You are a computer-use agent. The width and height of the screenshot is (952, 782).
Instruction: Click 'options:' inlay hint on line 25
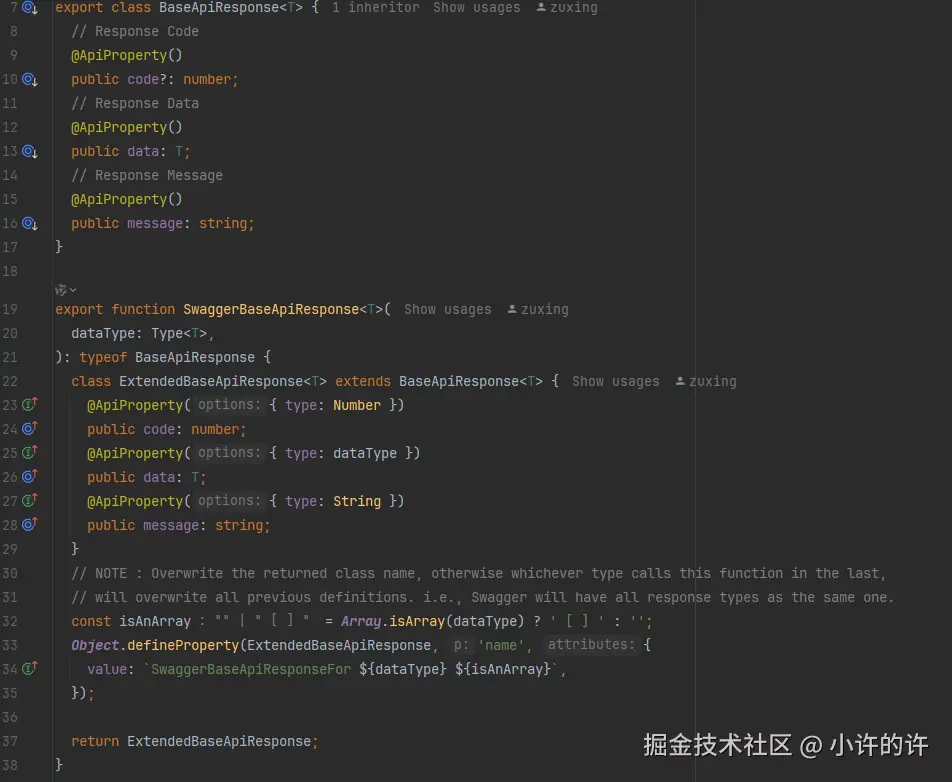[x=230, y=452]
